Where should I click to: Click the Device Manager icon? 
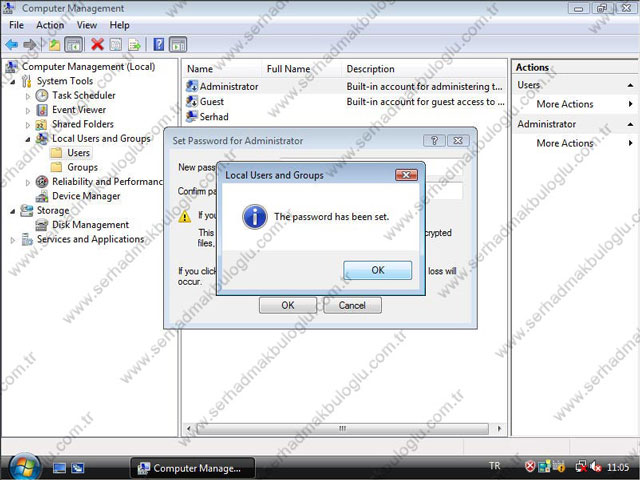42,196
